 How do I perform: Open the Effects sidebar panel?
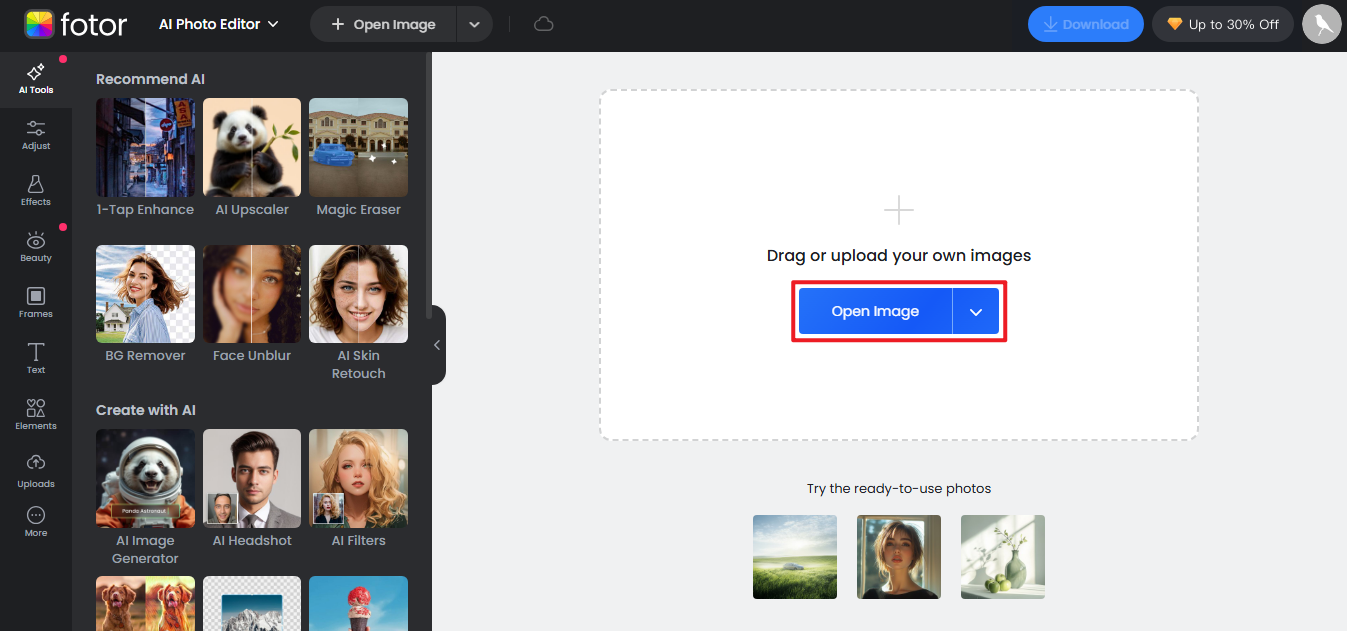tap(36, 191)
